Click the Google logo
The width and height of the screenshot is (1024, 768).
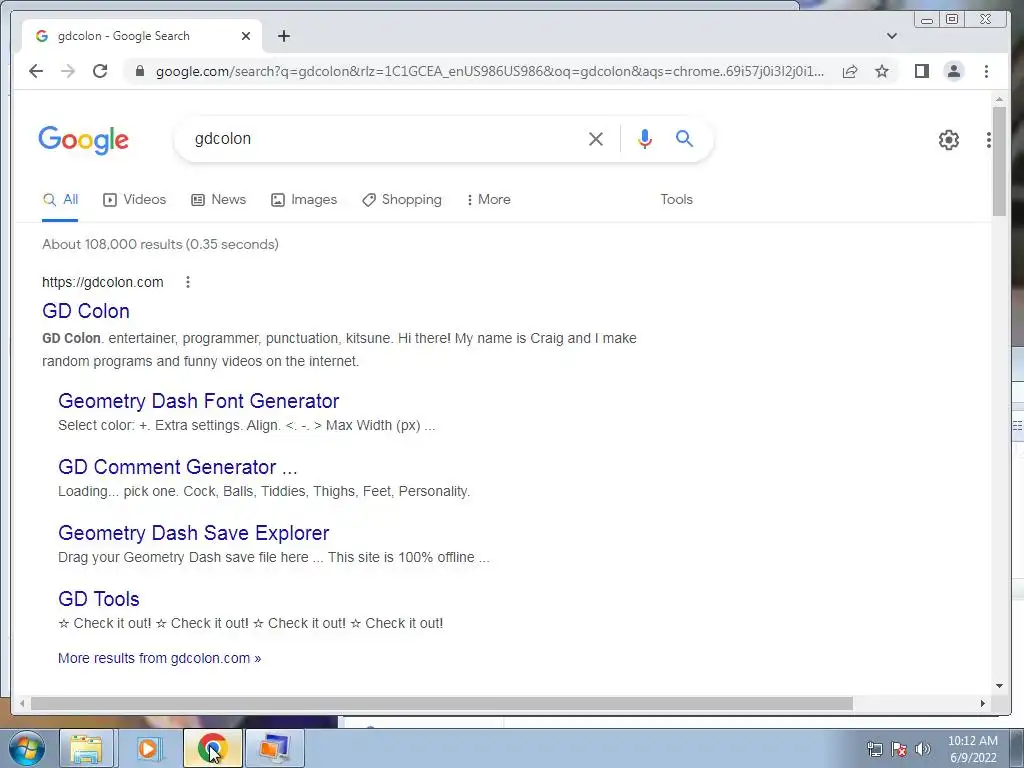pyautogui.click(x=84, y=140)
